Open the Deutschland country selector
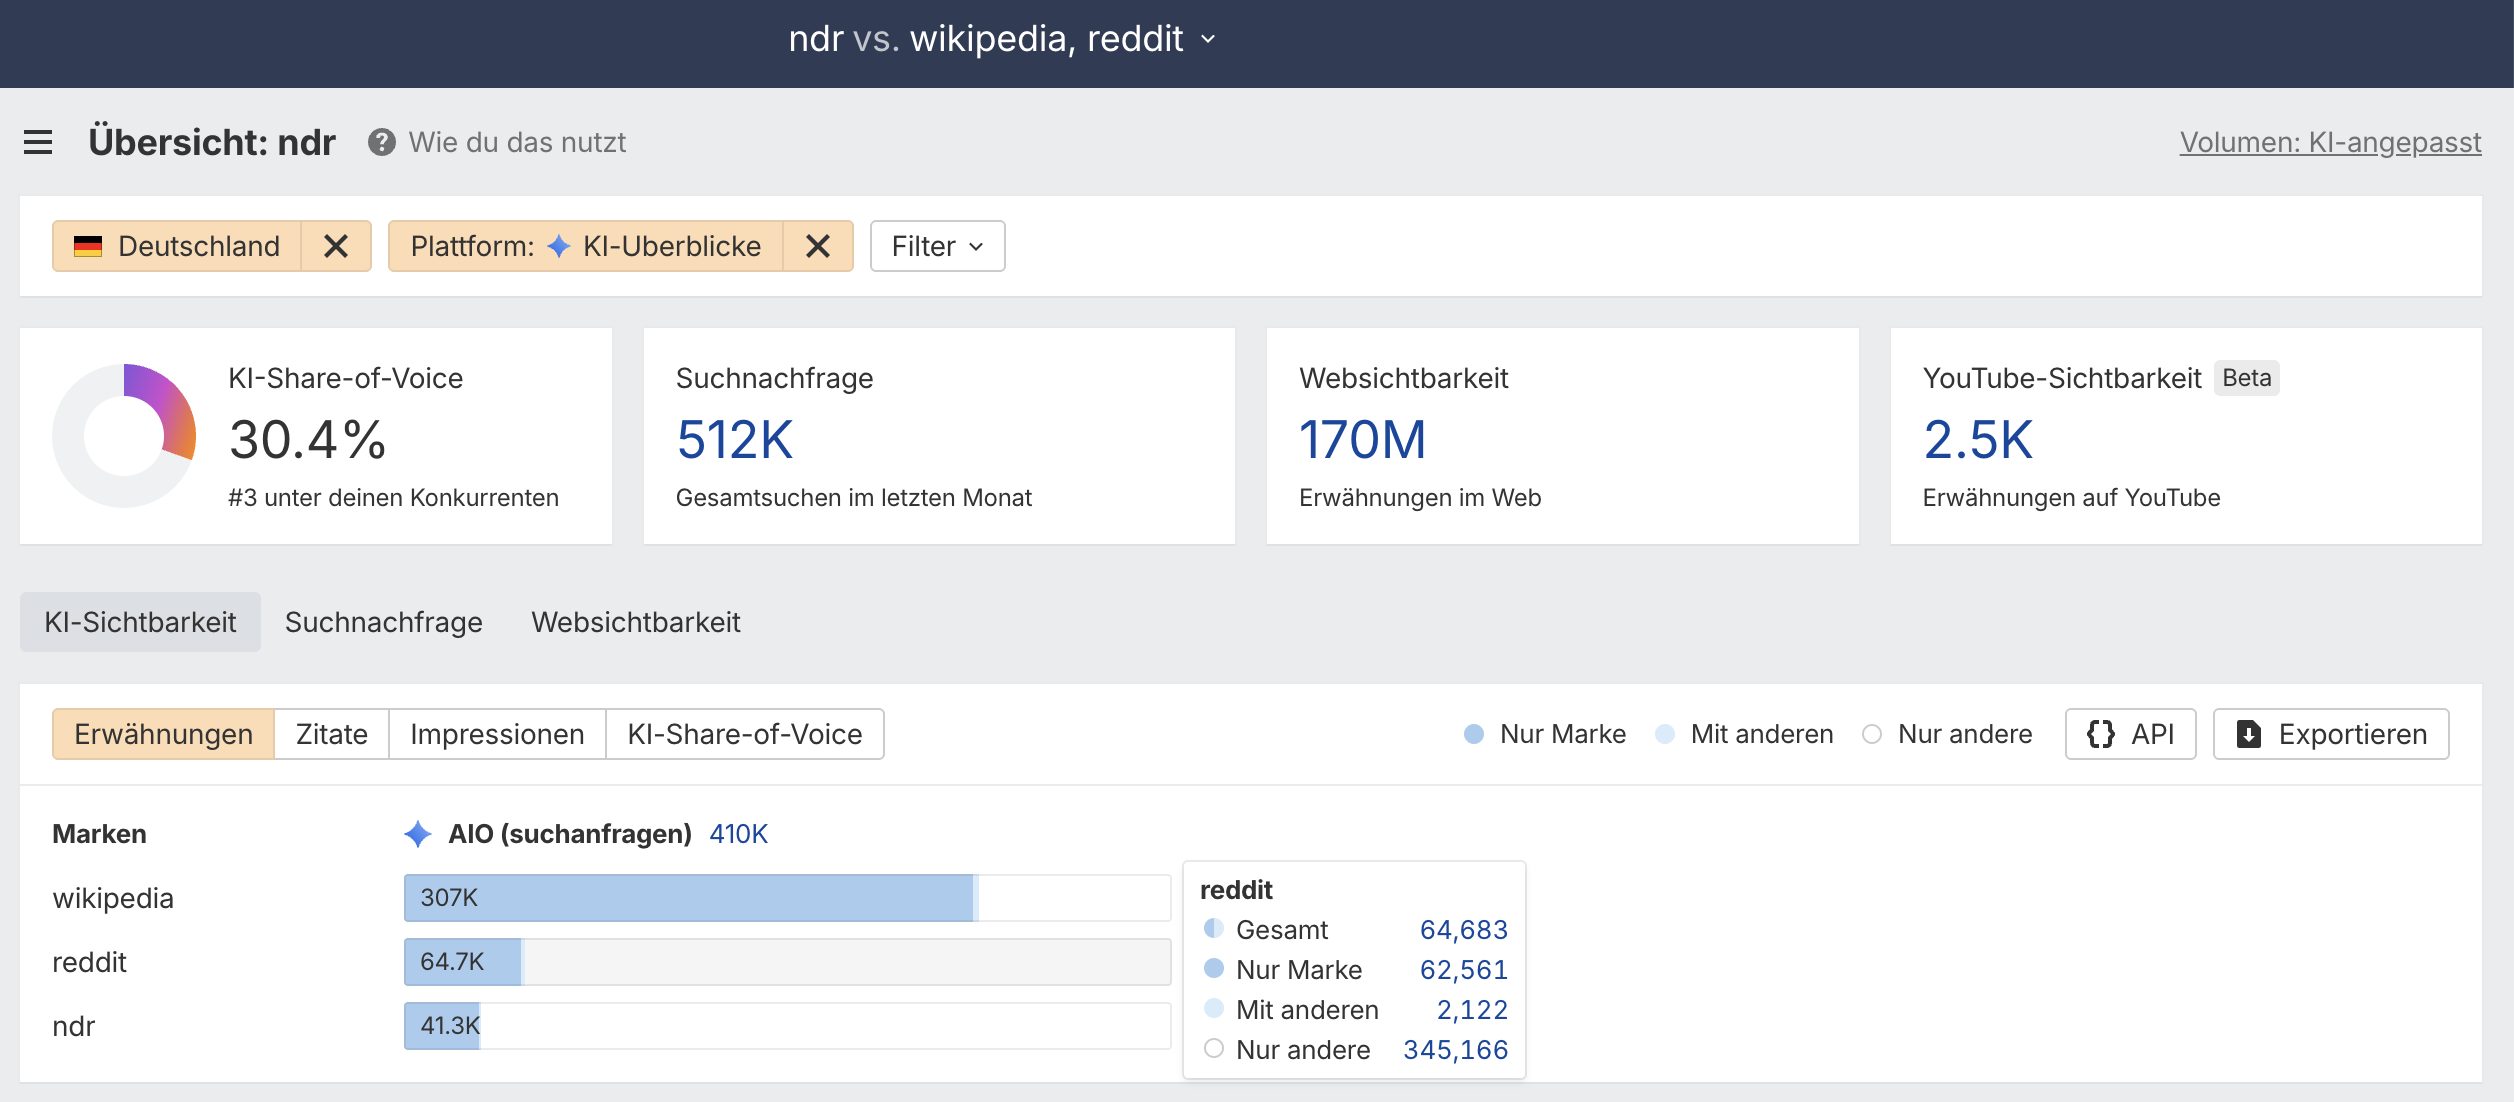This screenshot has width=2514, height=1102. [x=177, y=246]
